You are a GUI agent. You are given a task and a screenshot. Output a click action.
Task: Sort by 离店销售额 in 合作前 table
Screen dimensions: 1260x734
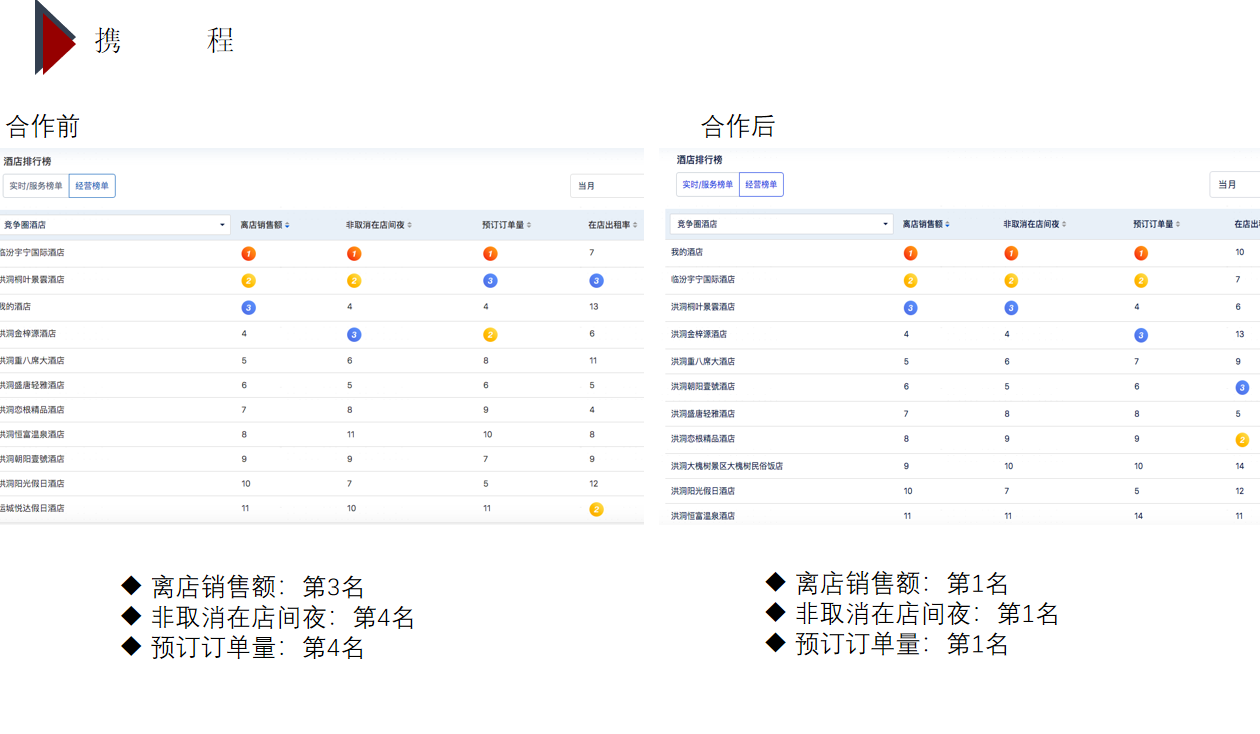(287, 225)
